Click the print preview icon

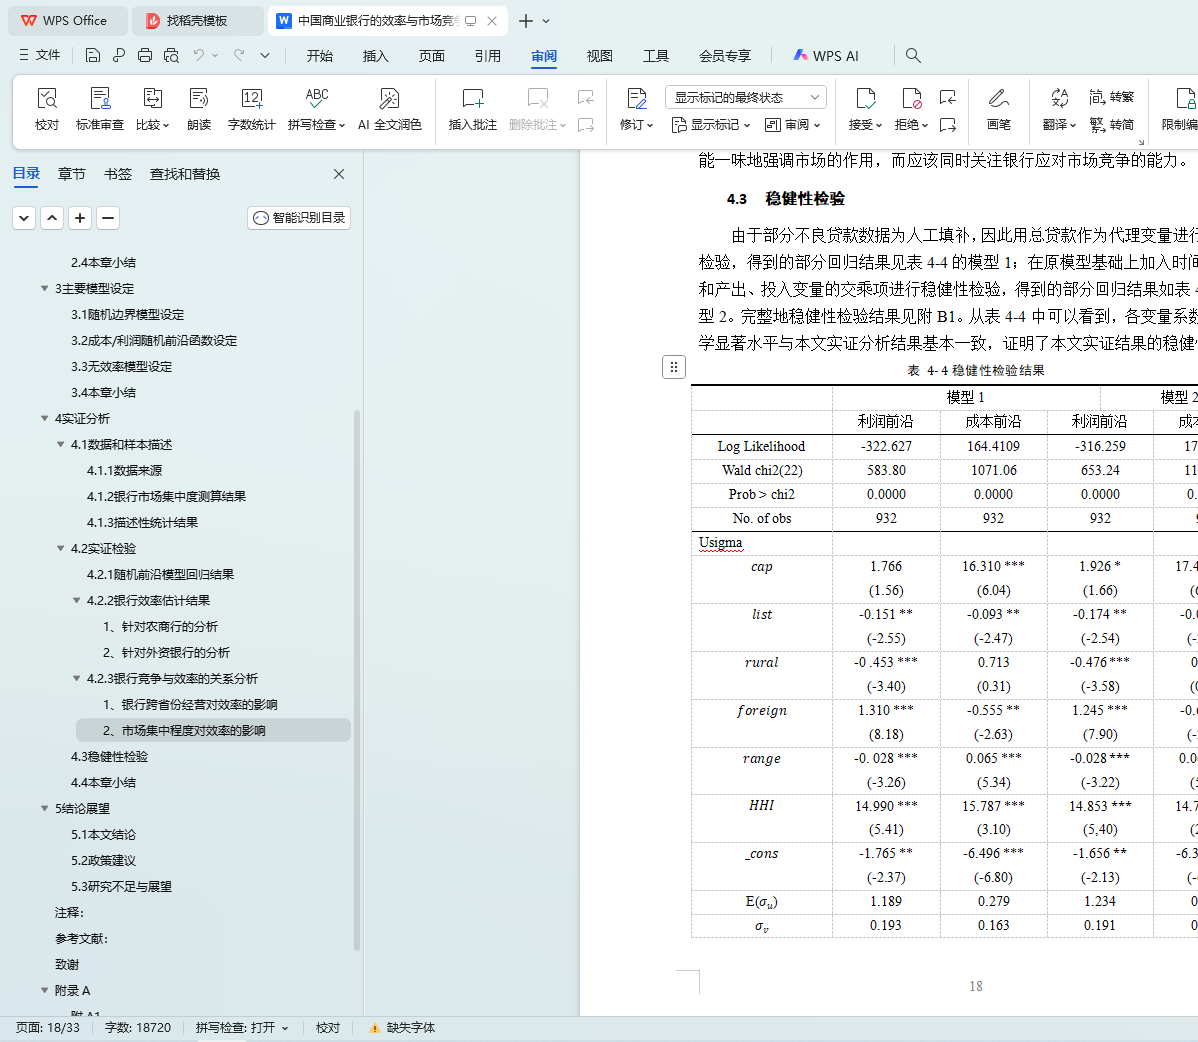click(x=171, y=55)
